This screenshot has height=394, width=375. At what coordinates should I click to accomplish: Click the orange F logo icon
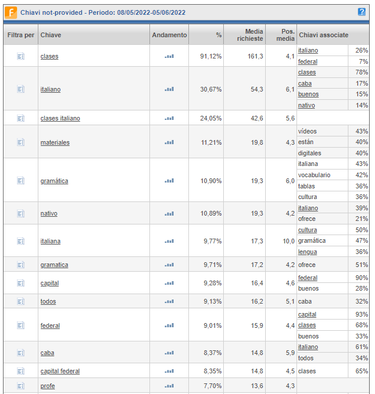tap(11, 13)
